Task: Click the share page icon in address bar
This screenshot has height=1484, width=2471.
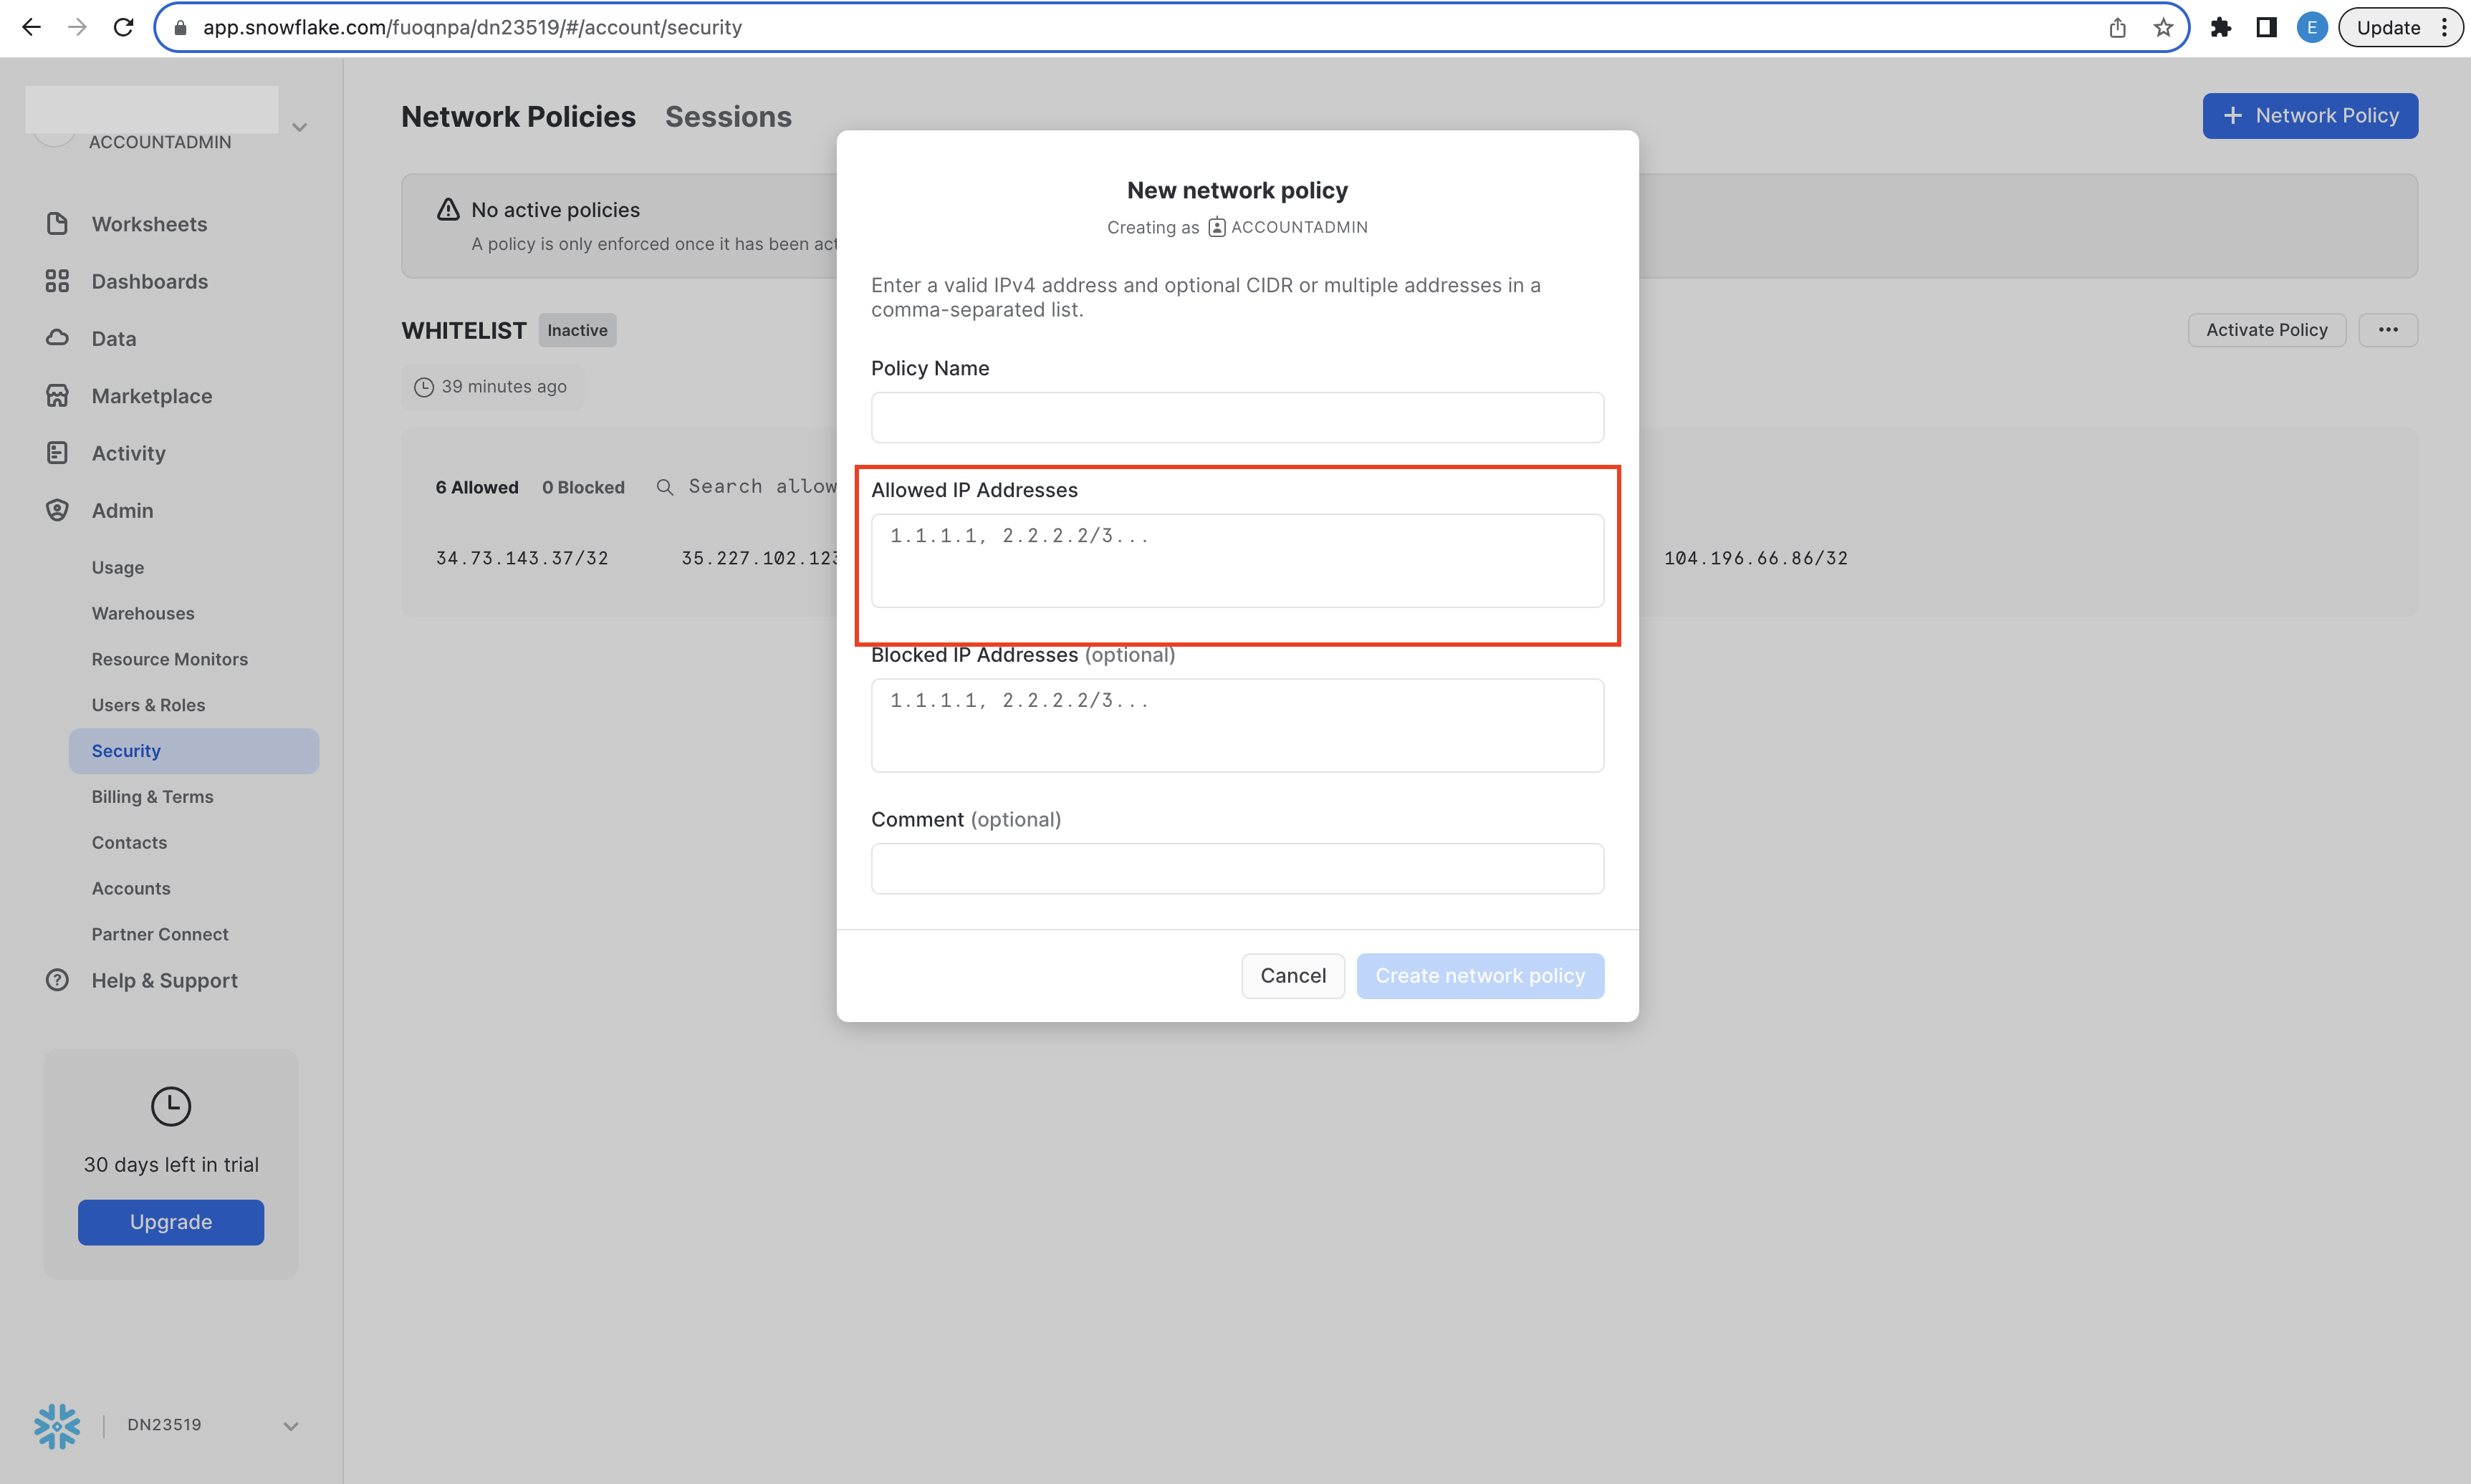Action: [x=2117, y=27]
